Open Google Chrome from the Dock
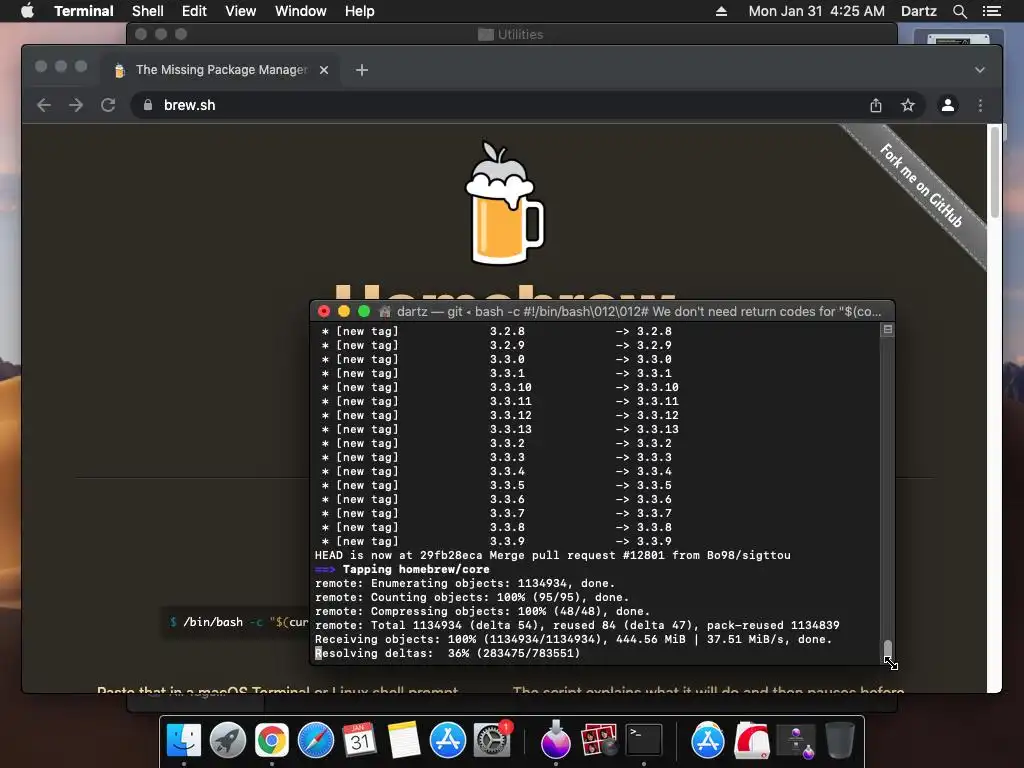1024x768 pixels. pyautogui.click(x=272, y=740)
